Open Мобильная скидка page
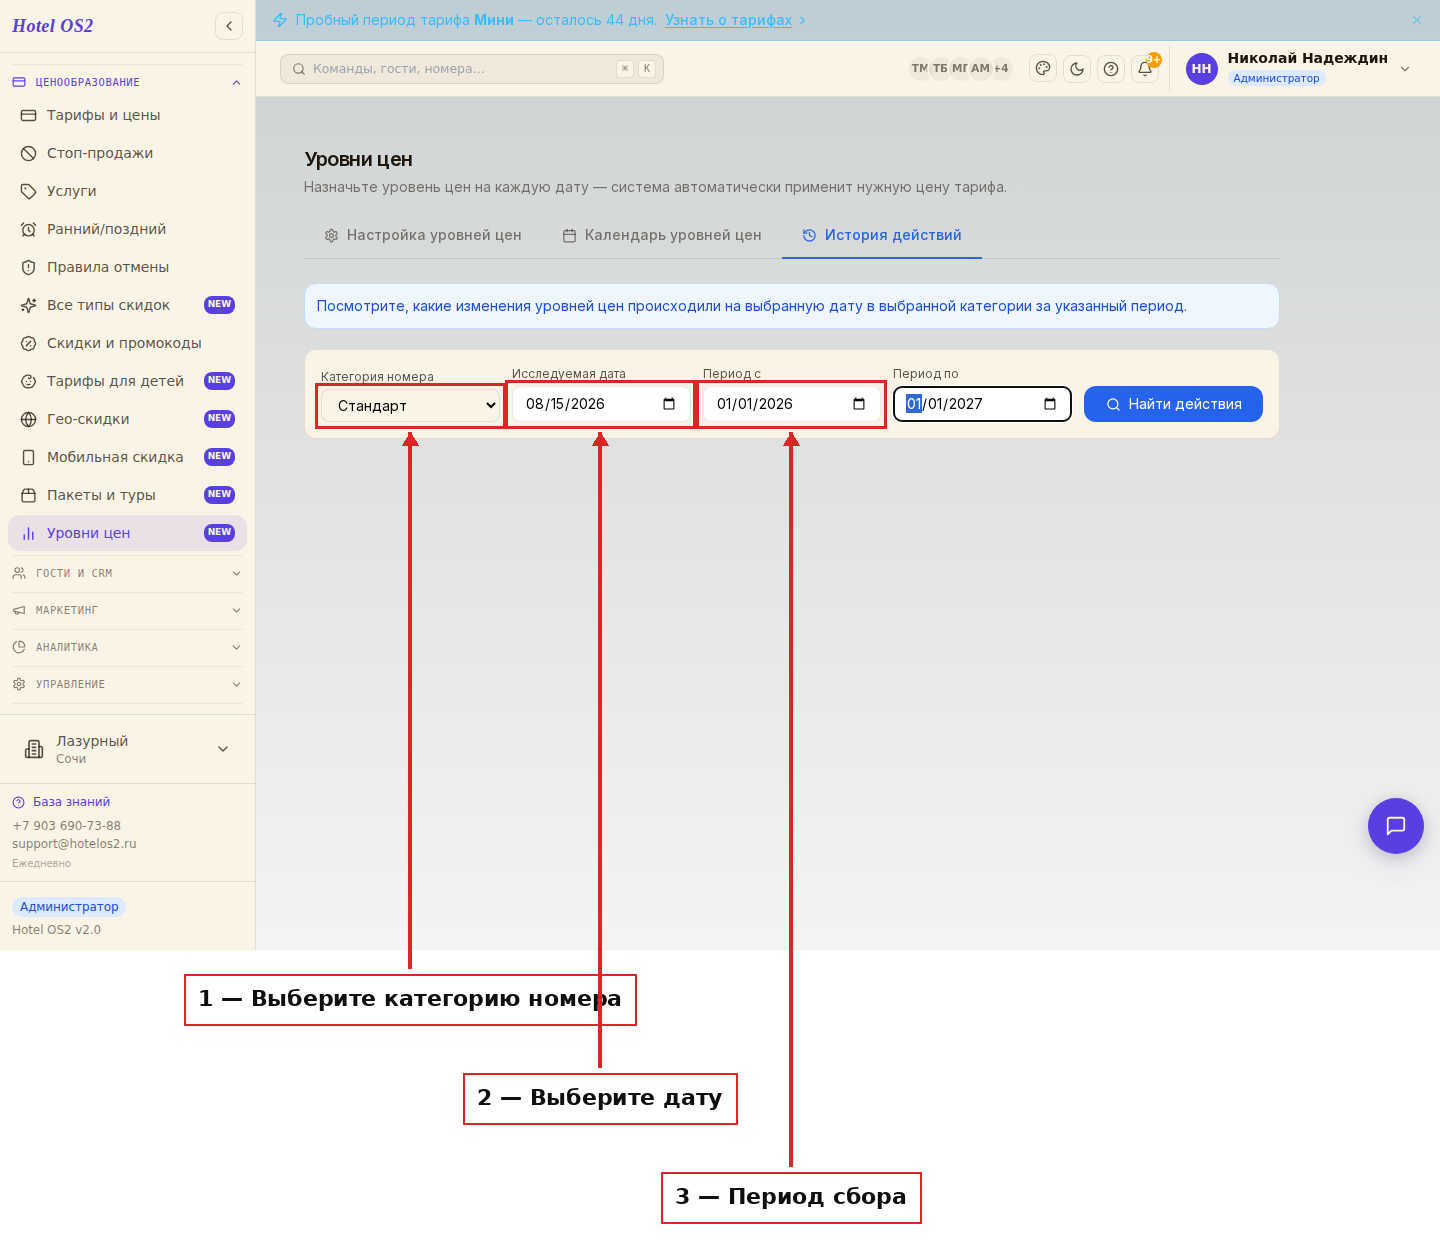This screenshot has height=1247, width=1440. [x=127, y=457]
